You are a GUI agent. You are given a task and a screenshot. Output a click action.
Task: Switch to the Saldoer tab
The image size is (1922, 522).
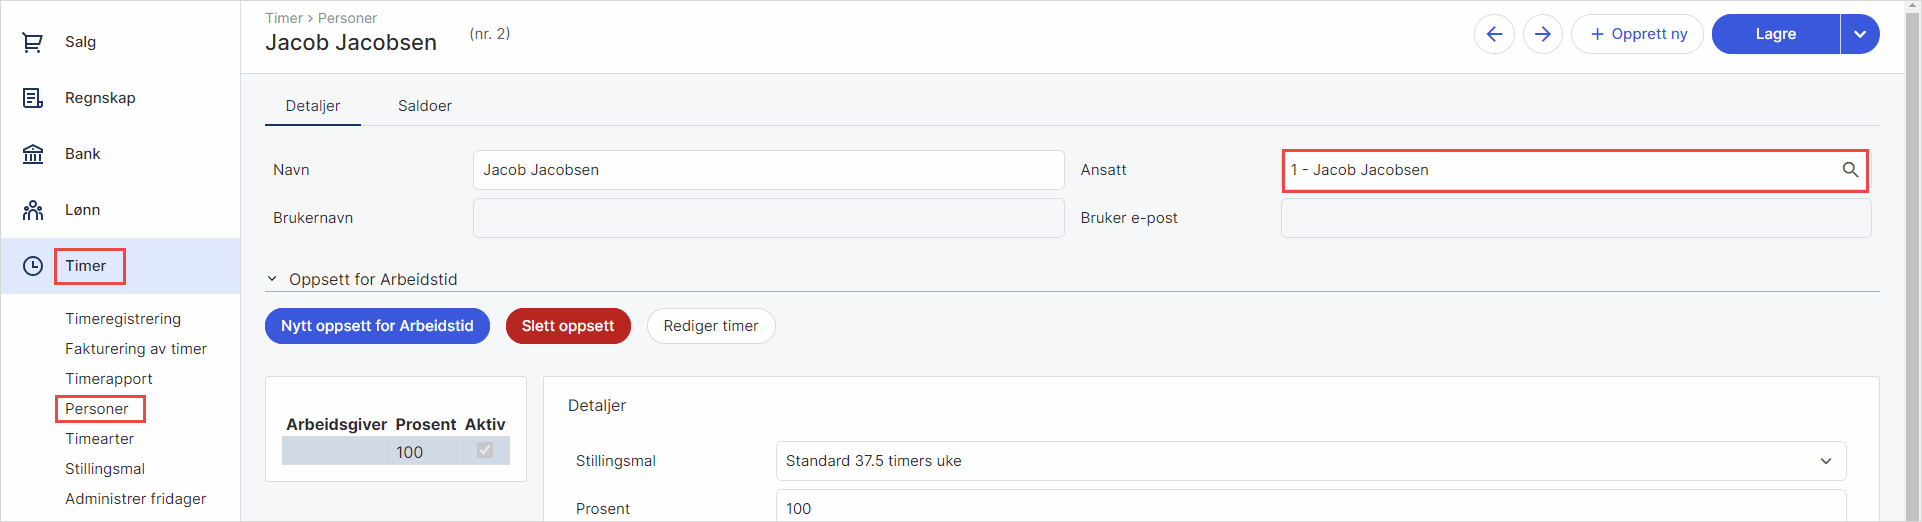(x=425, y=106)
